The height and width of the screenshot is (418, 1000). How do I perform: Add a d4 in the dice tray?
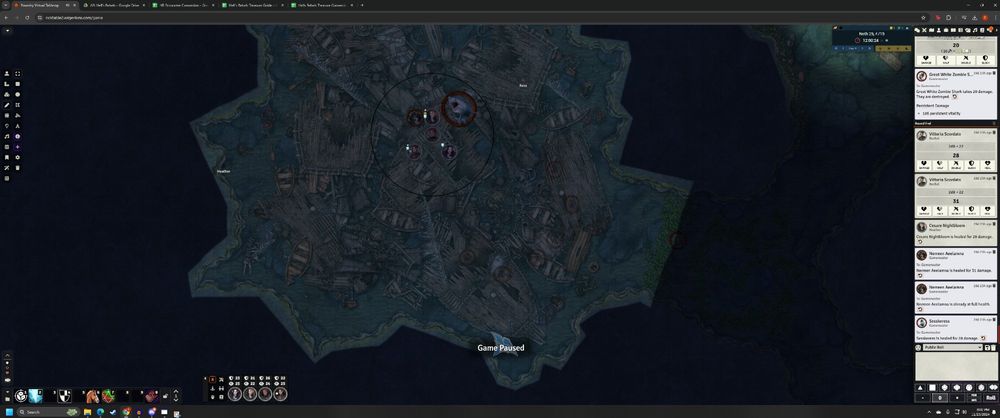[x=920, y=388]
